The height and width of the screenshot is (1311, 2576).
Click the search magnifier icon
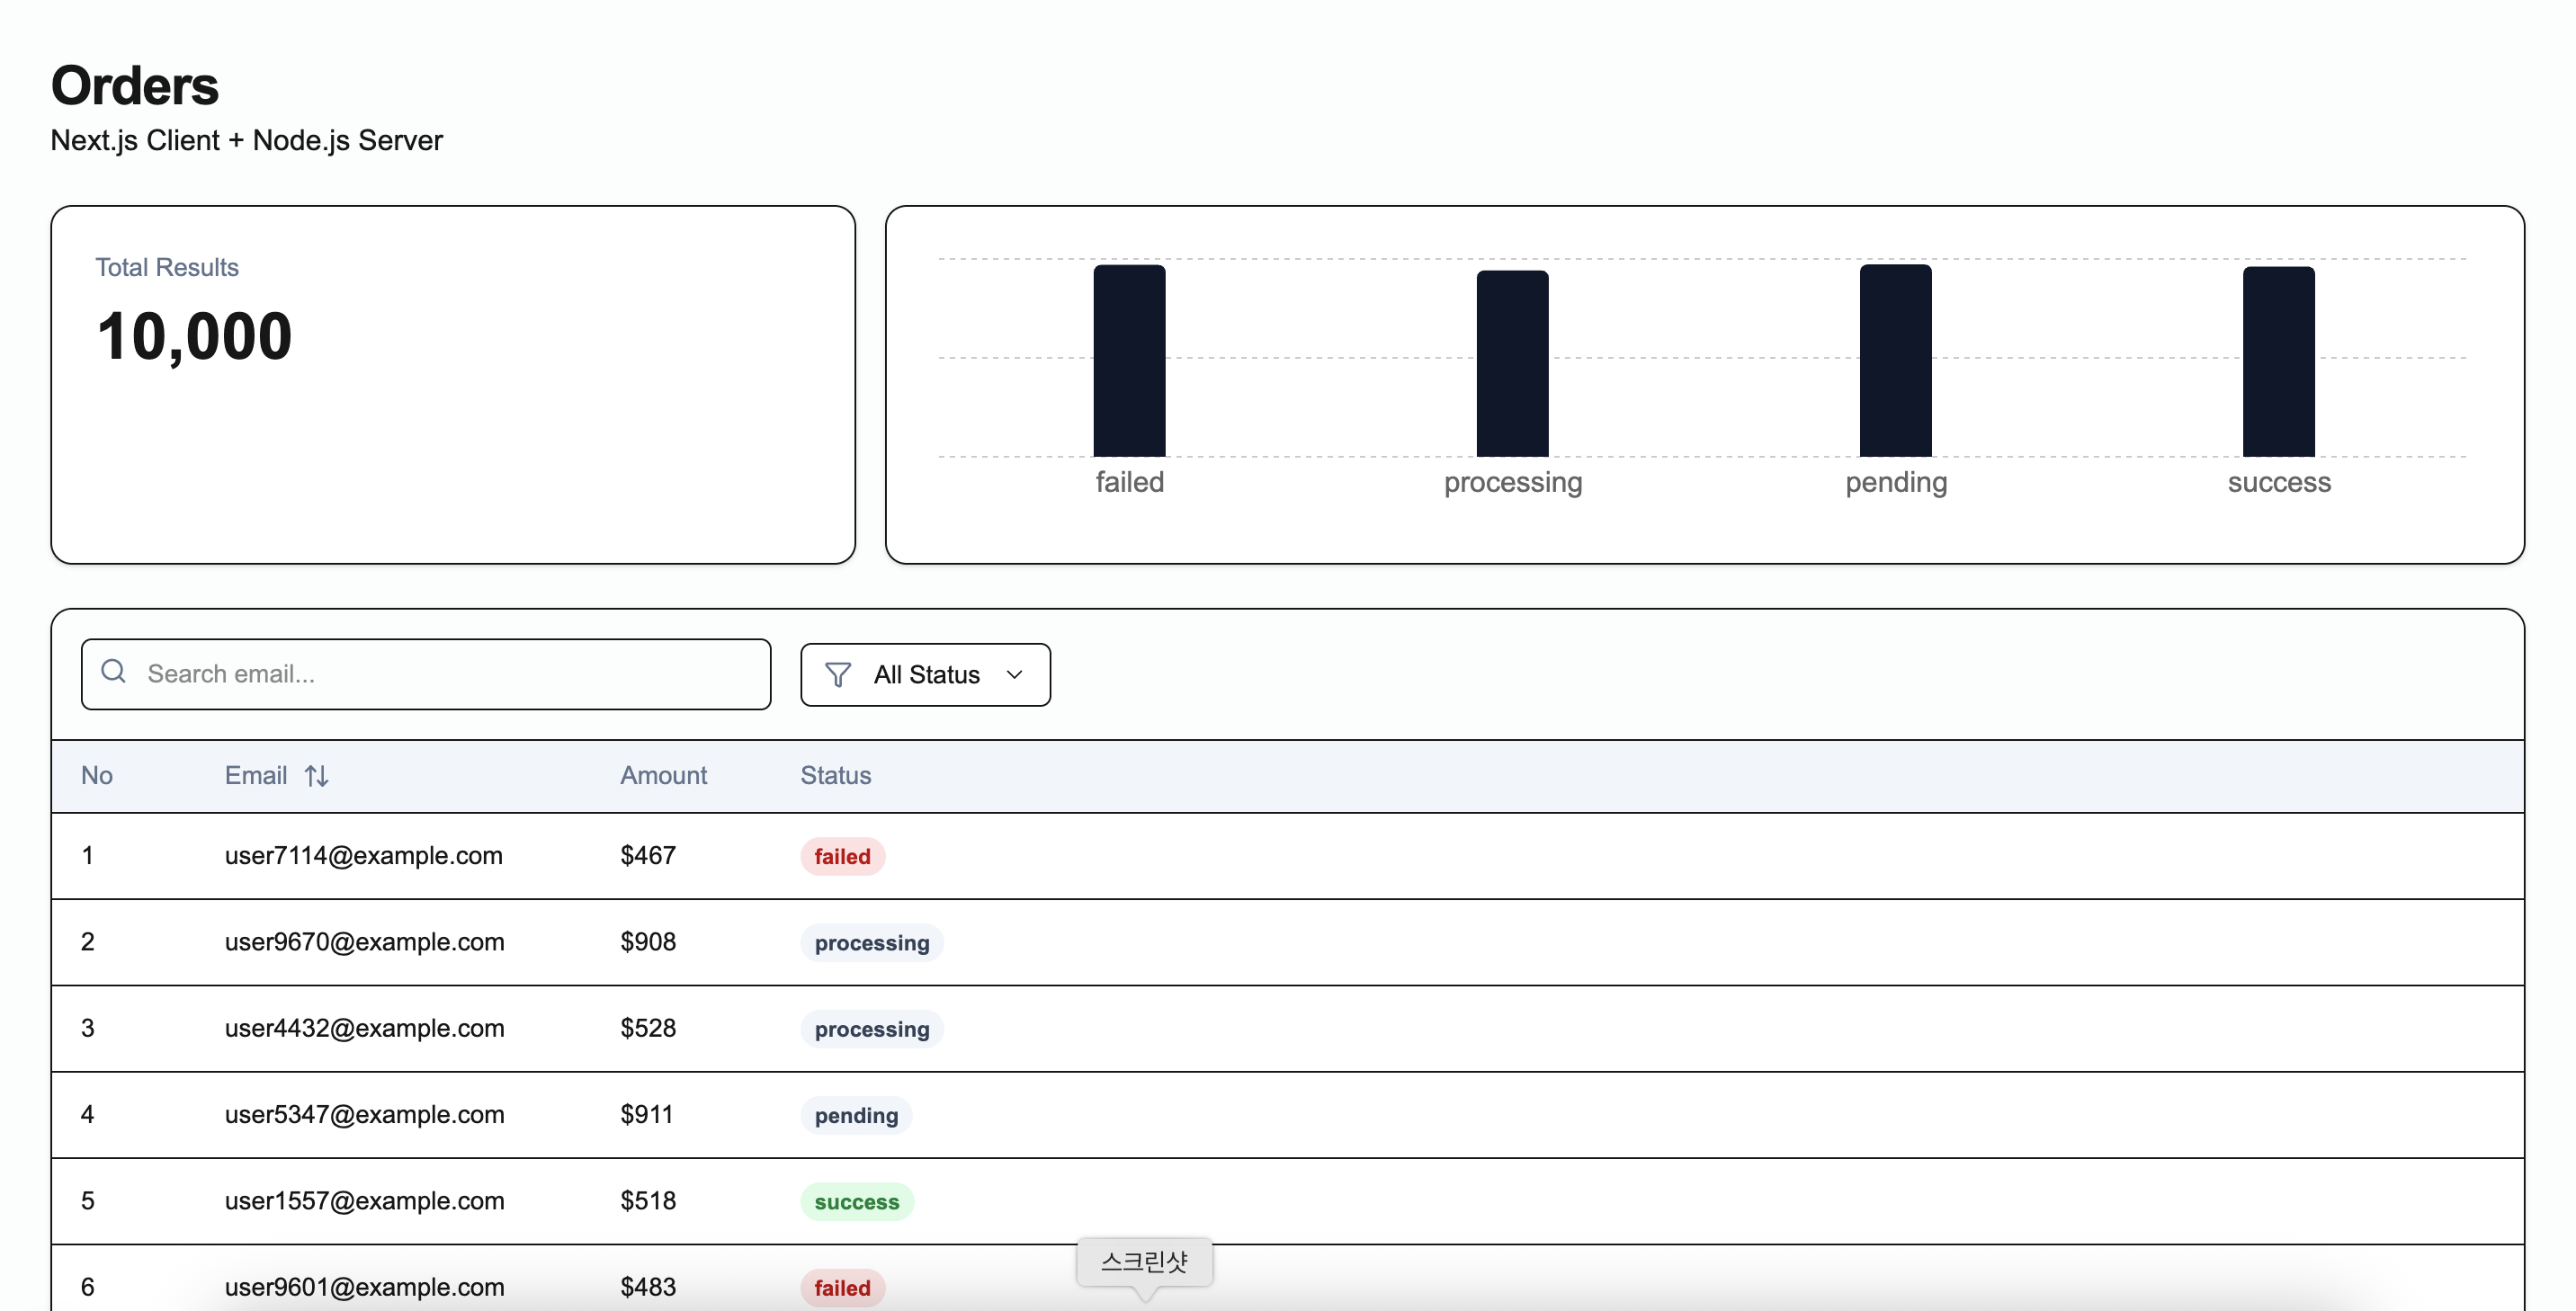pos(114,671)
